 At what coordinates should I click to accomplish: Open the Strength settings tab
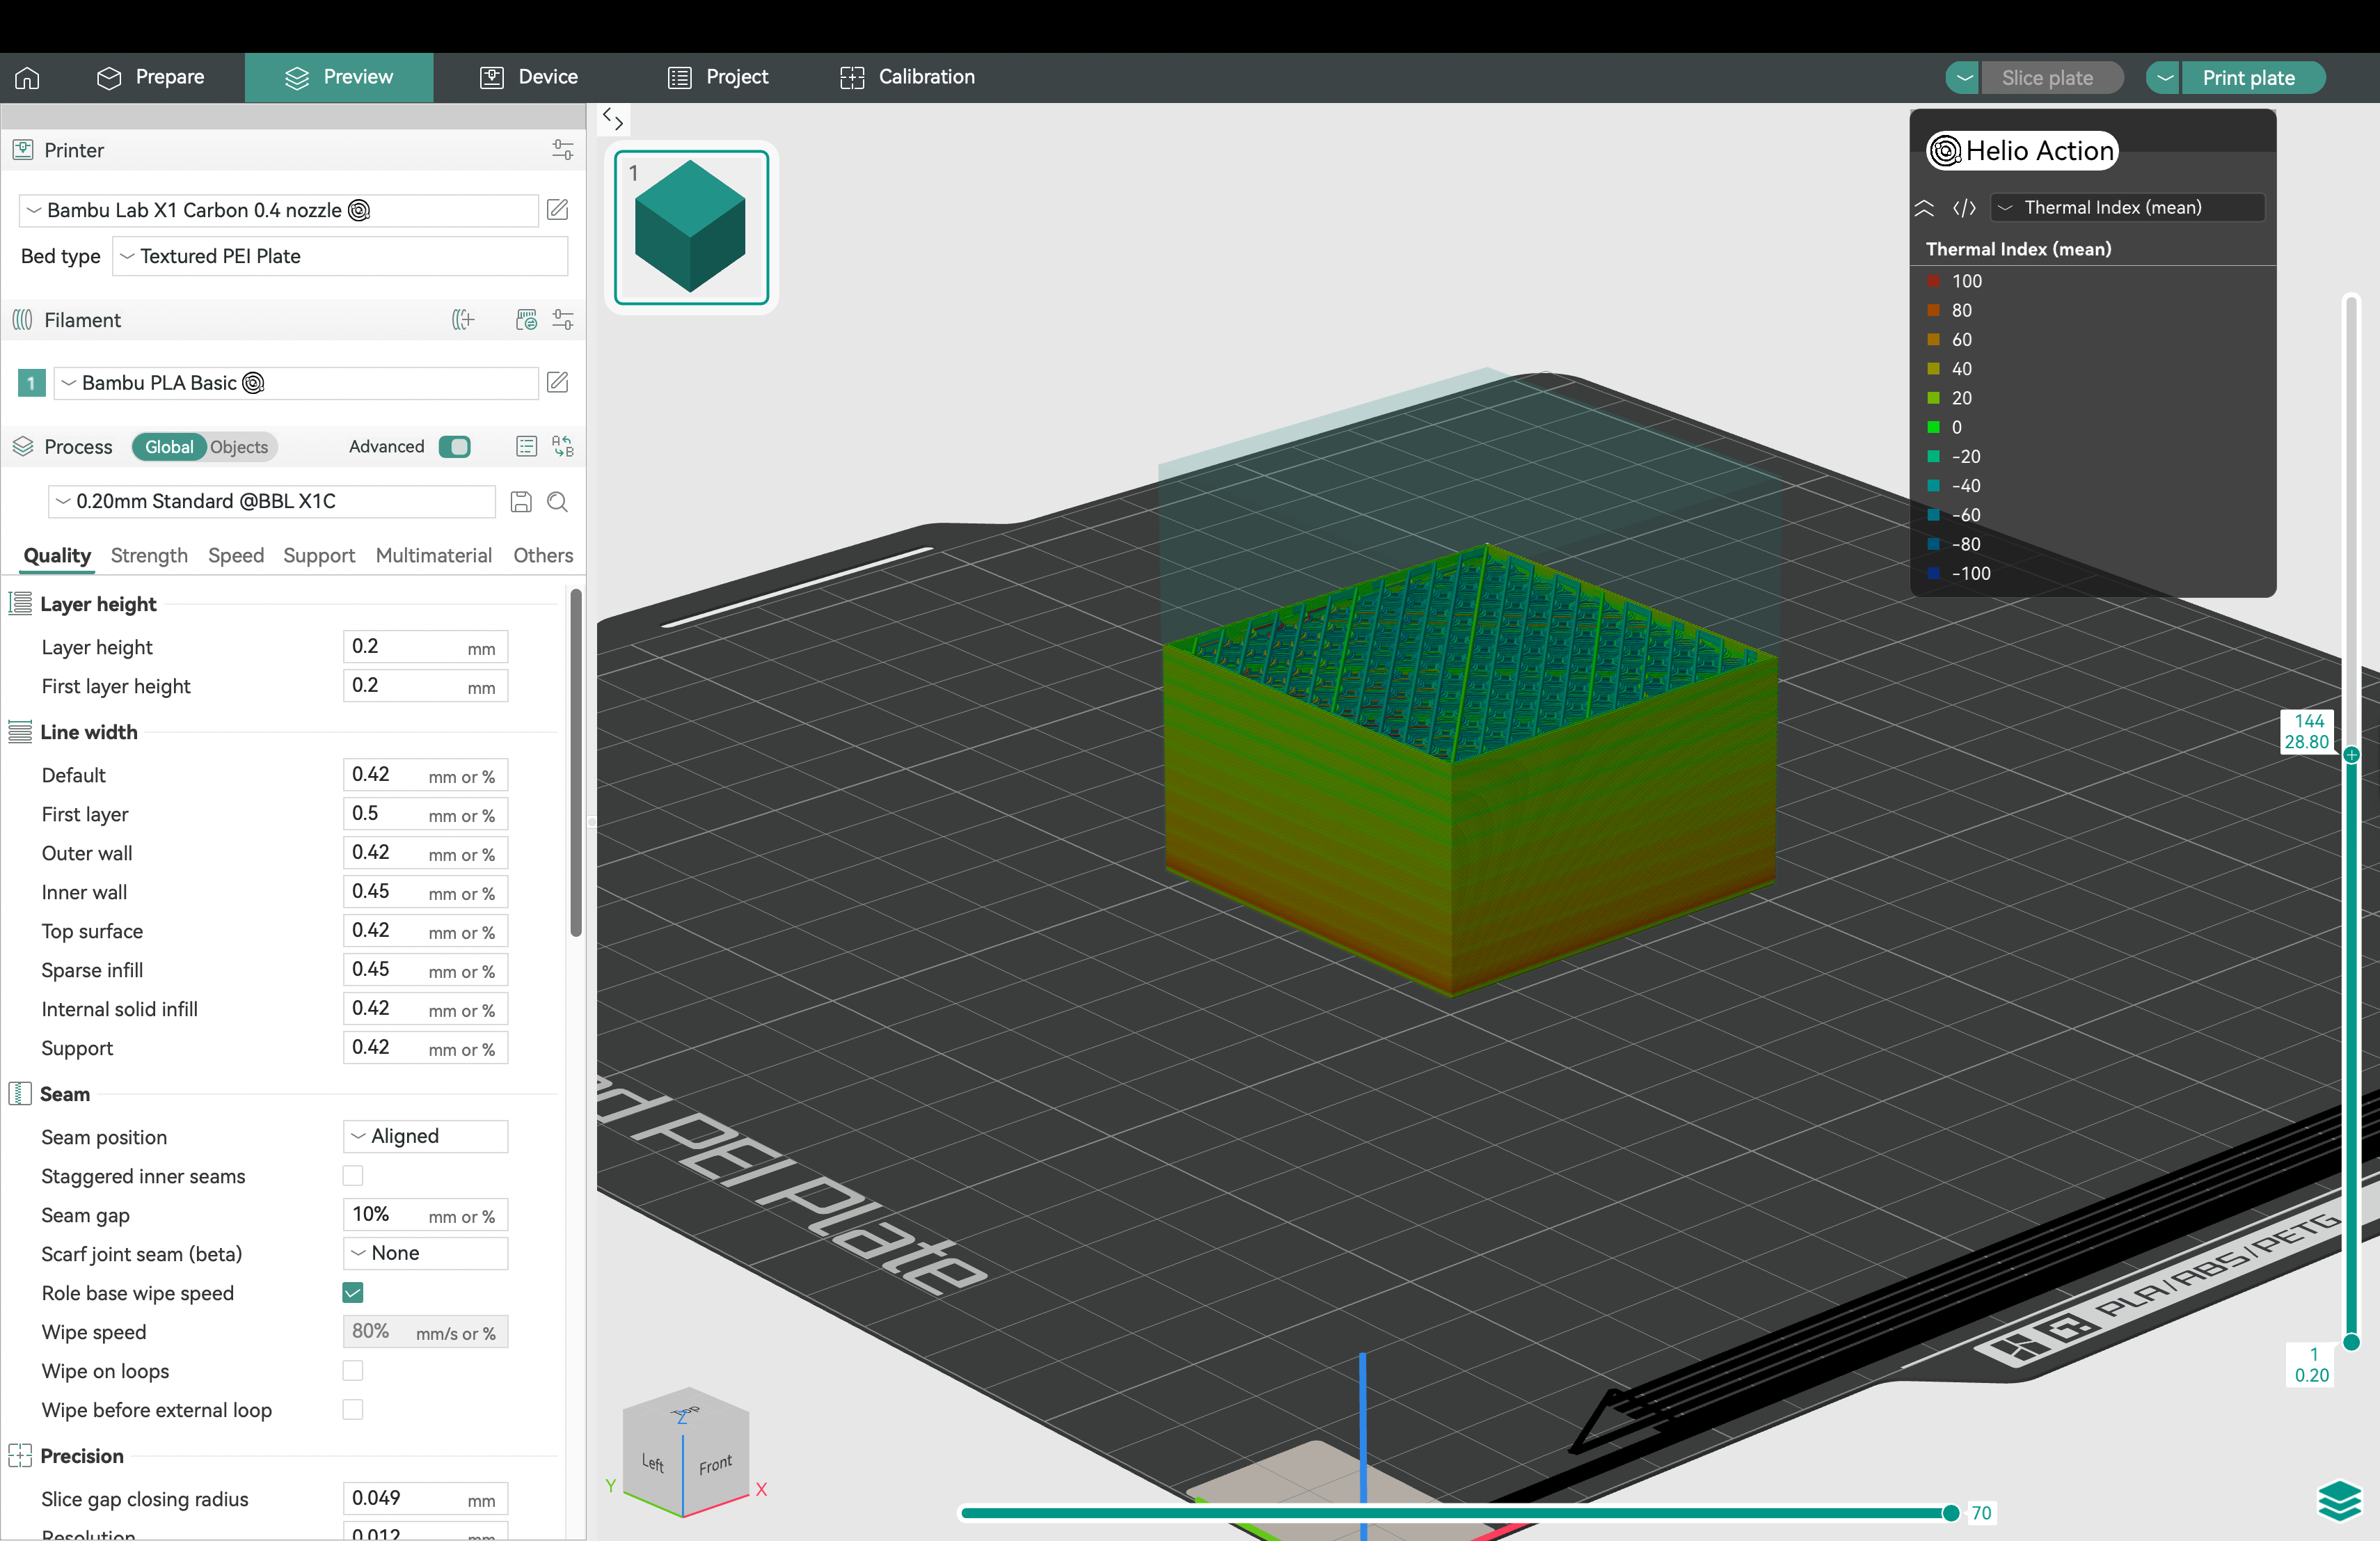149,556
